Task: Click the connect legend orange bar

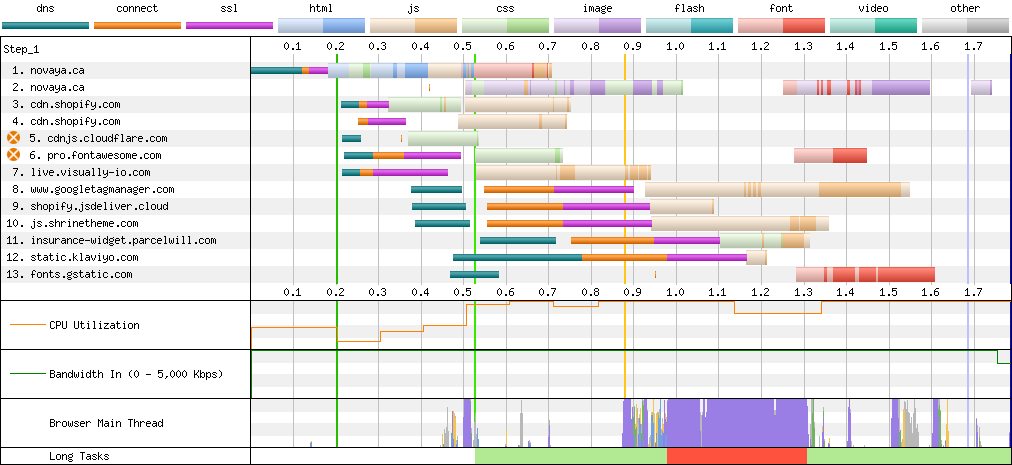Action: 137,25
